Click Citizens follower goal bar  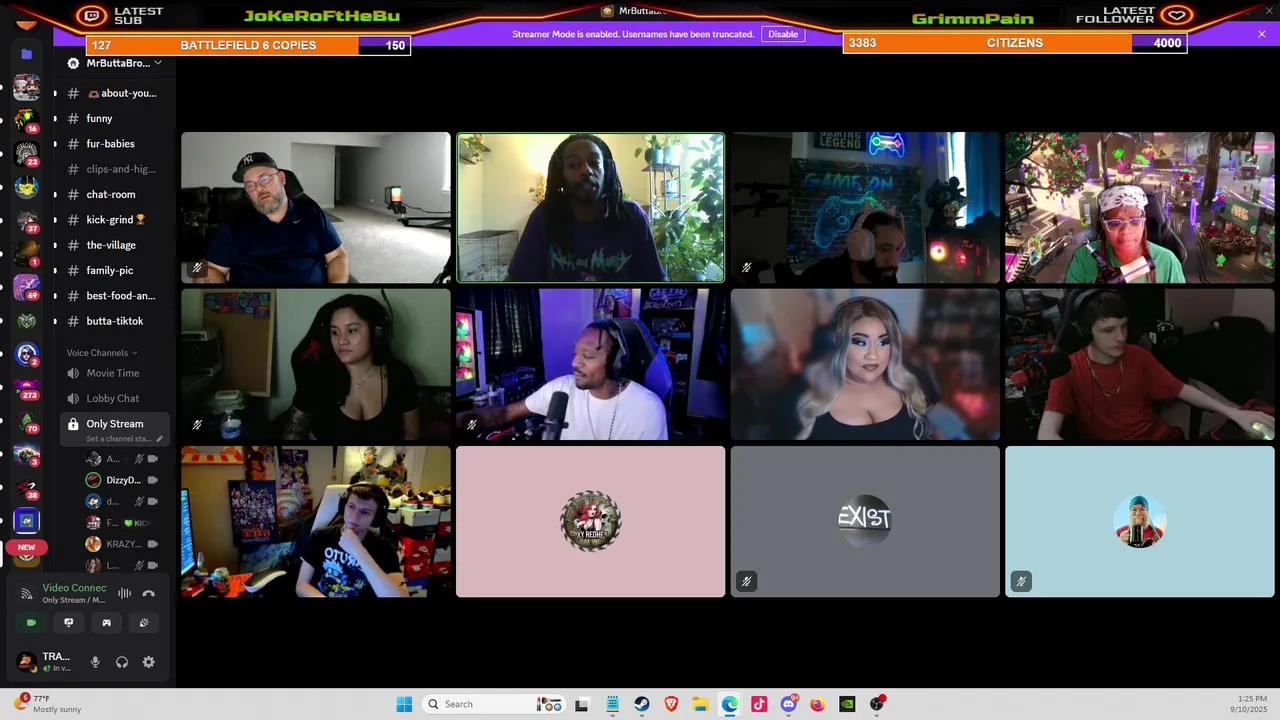[x=1015, y=43]
